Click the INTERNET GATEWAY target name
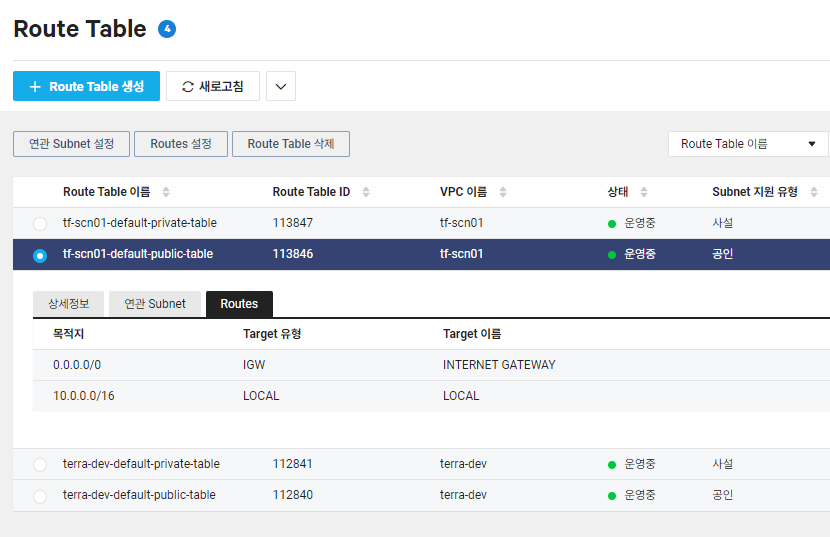This screenshot has height=537, width=830. [499, 365]
